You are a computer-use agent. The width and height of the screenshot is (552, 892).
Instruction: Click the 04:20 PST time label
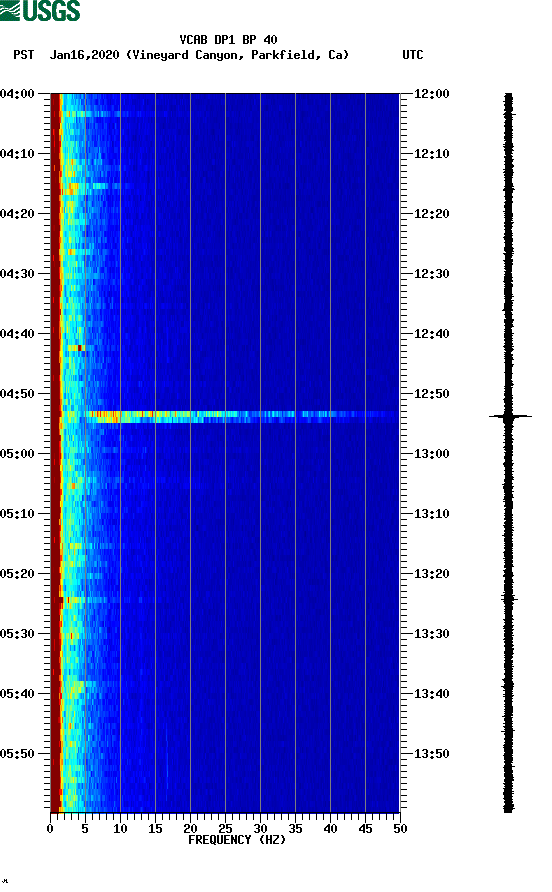pyautogui.click(x=17, y=214)
